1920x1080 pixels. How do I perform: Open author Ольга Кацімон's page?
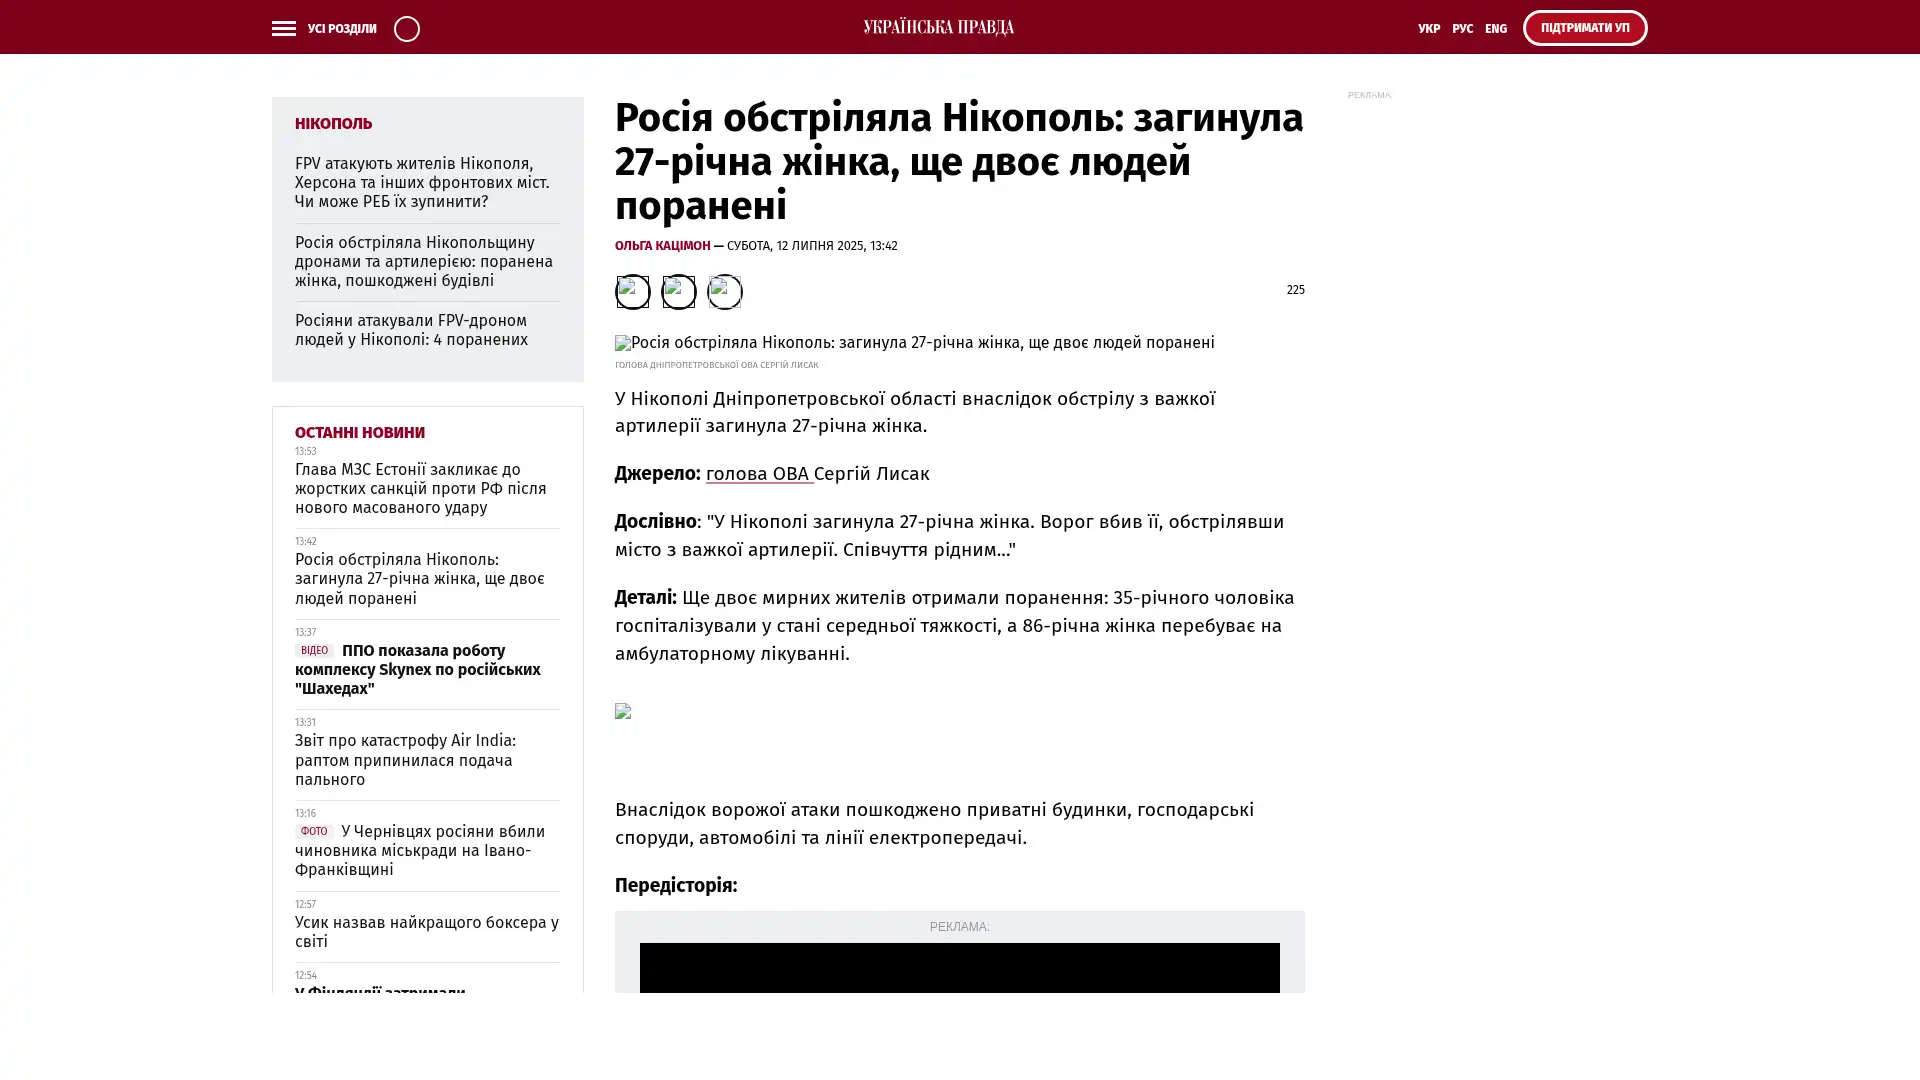point(662,246)
